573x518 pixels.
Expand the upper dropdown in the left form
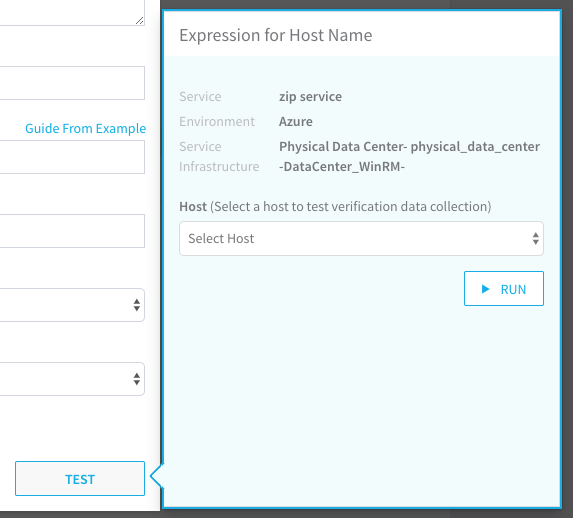click(x=72, y=305)
